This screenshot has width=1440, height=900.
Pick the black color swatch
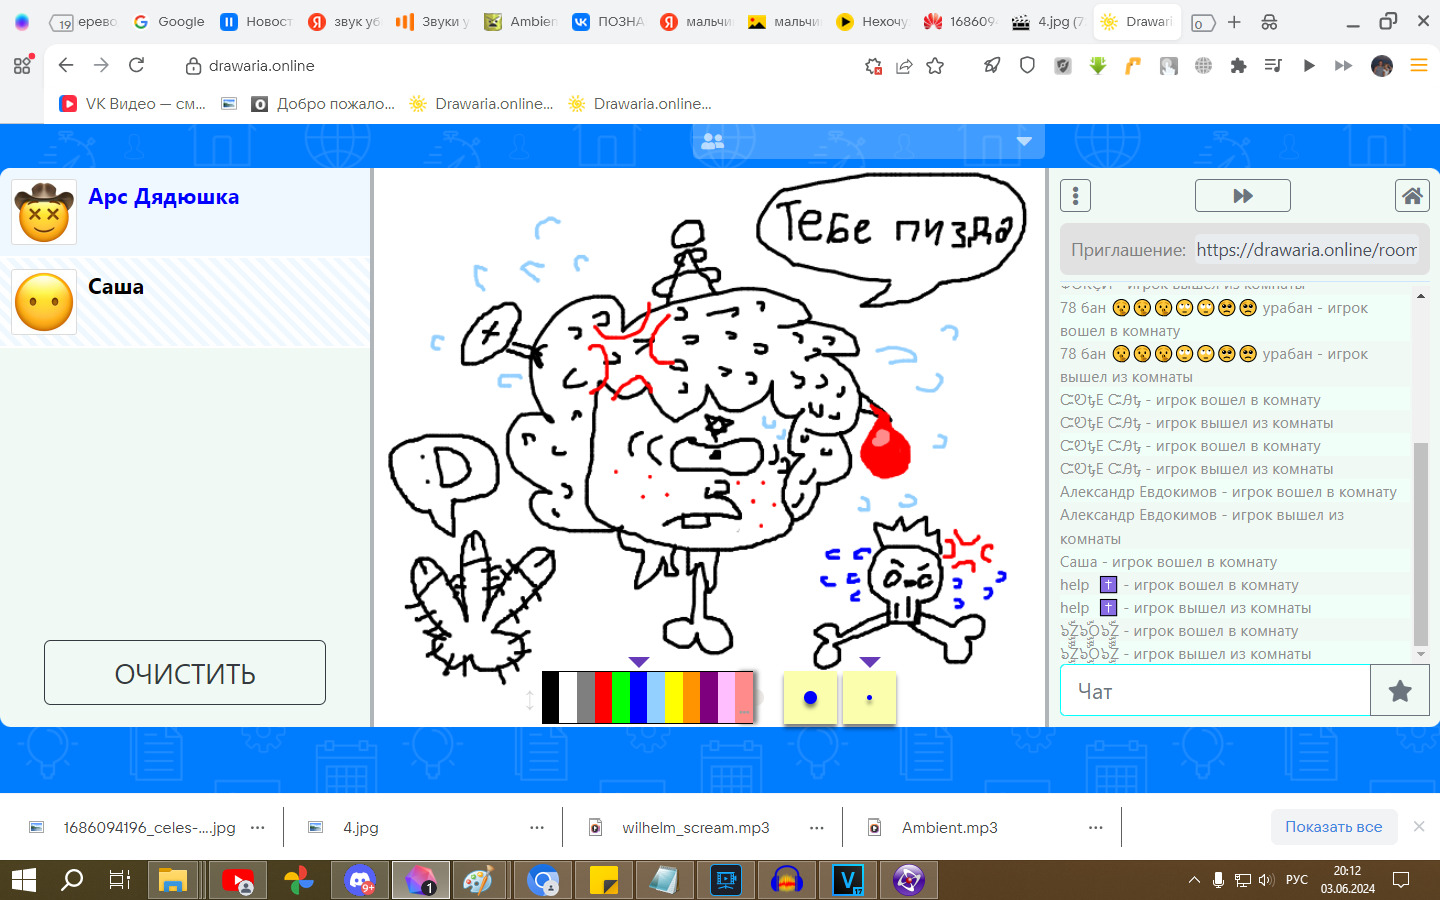[550, 697]
